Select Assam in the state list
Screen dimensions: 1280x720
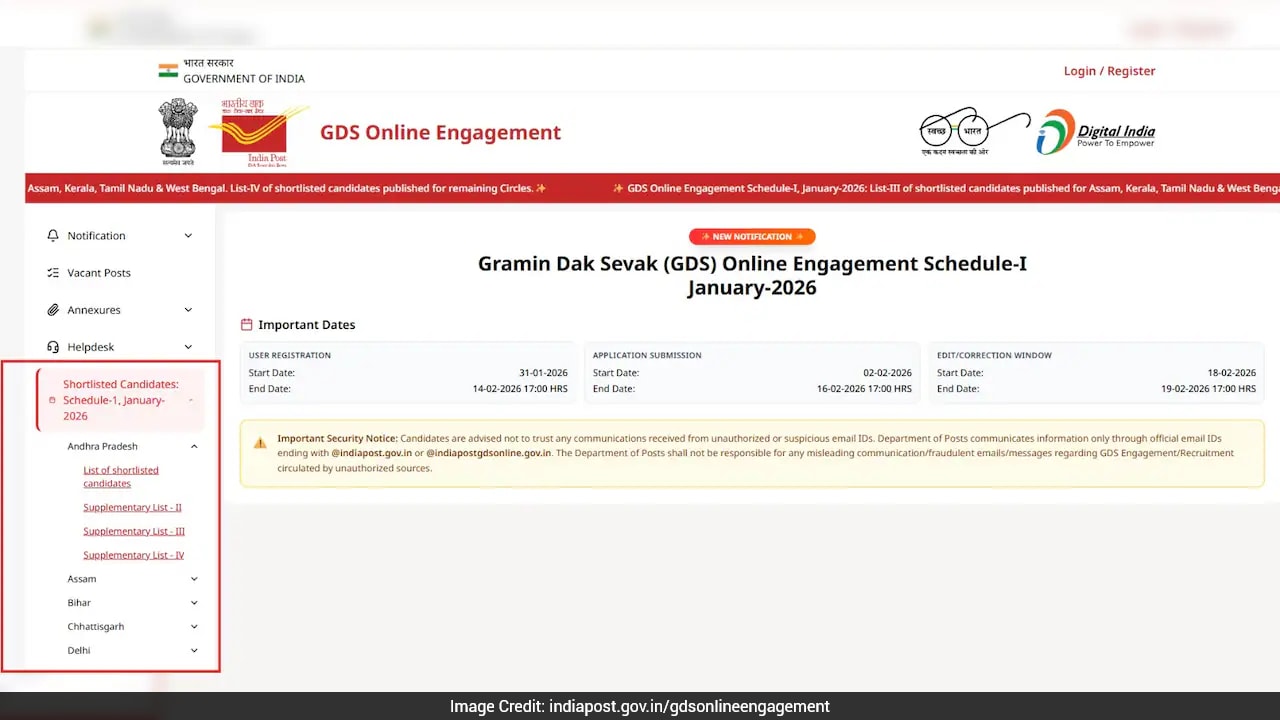82,579
